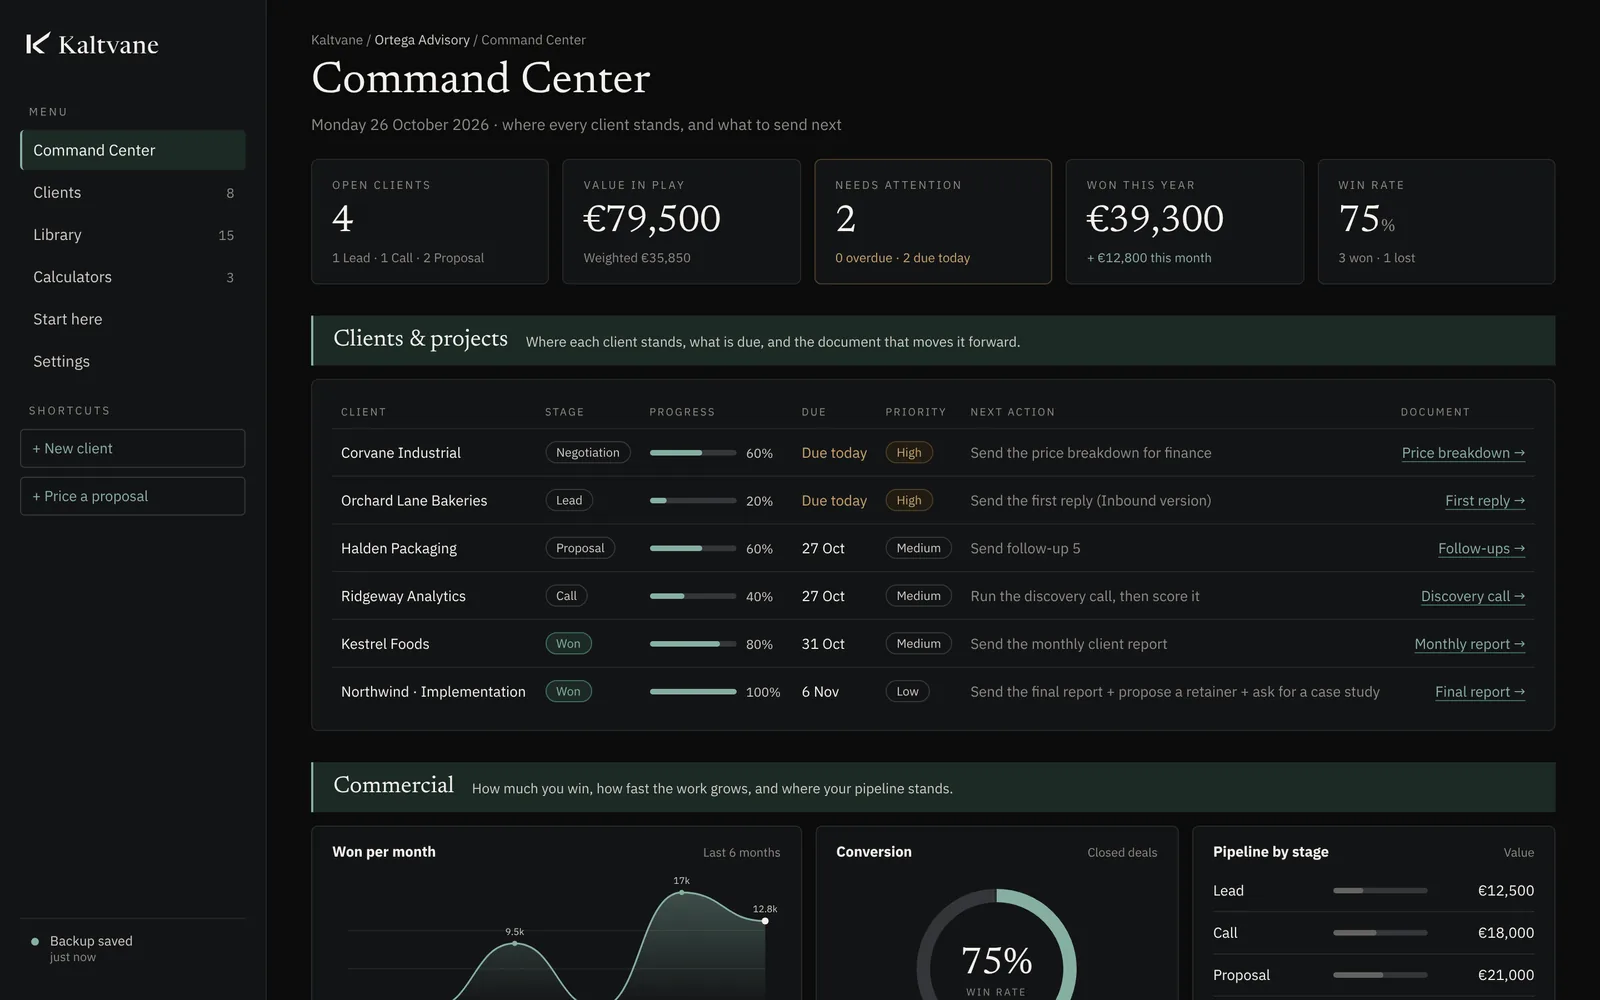Click the 9.5k peak on chart
The height and width of the screenshot is (1000, 1600).
pos(515,943)
